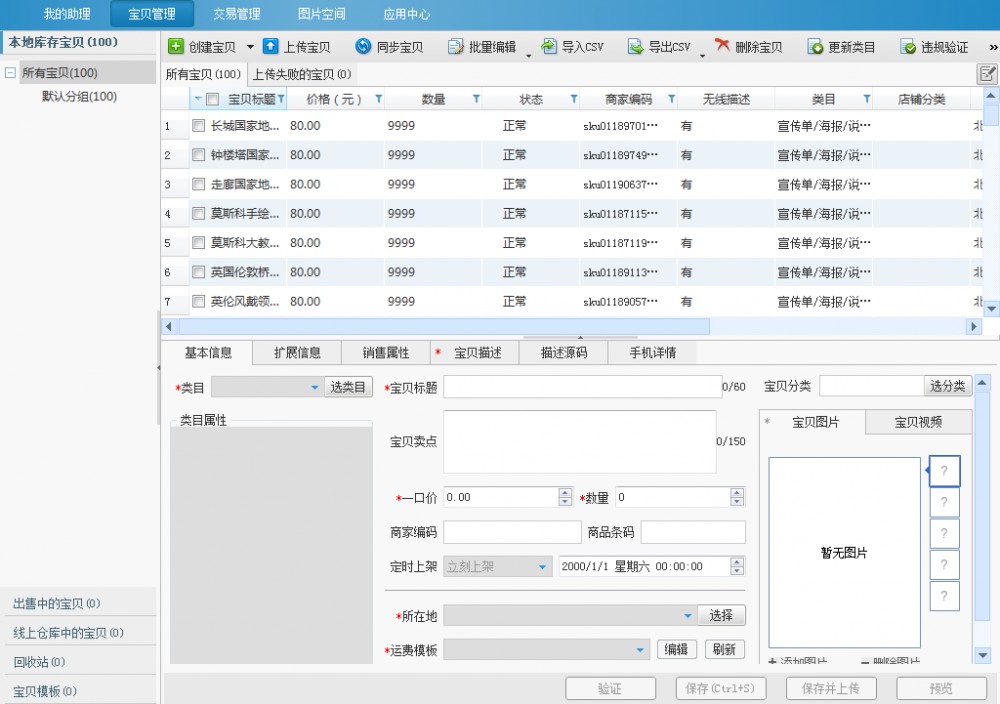Viewport: 1000px width, 704px height.
Task: Tick the checkbox for 莫斯科手绘 row
Action: point(199,214)
